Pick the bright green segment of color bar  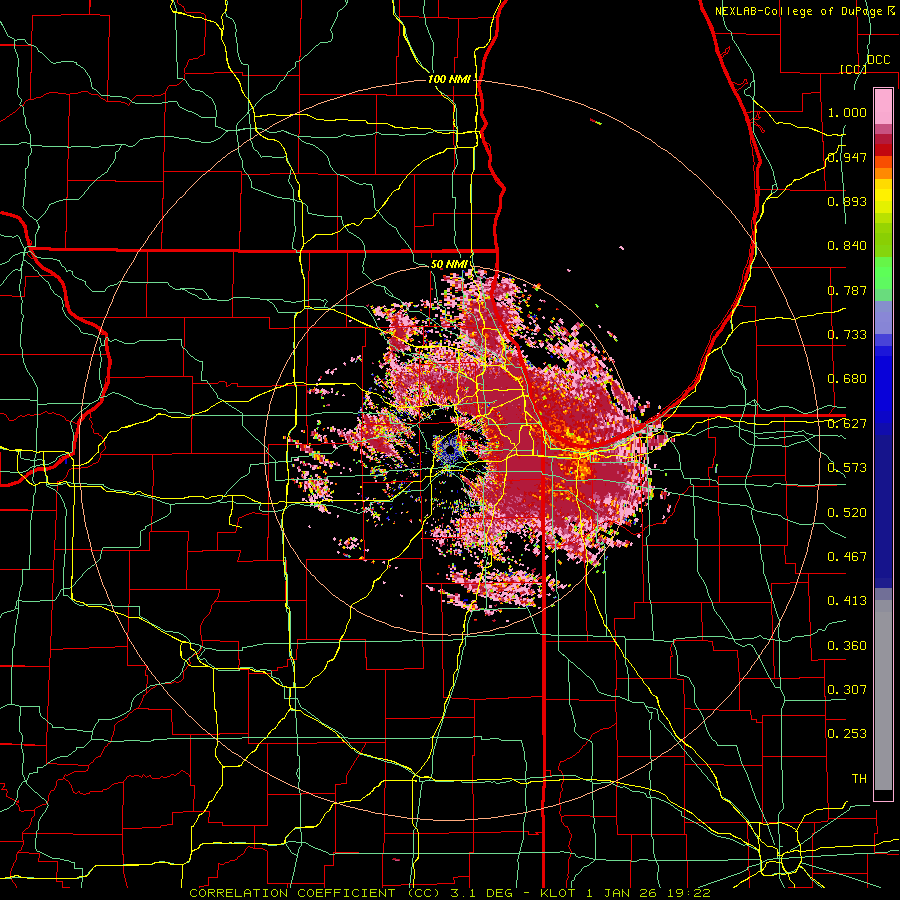click(x=883, y=273)
